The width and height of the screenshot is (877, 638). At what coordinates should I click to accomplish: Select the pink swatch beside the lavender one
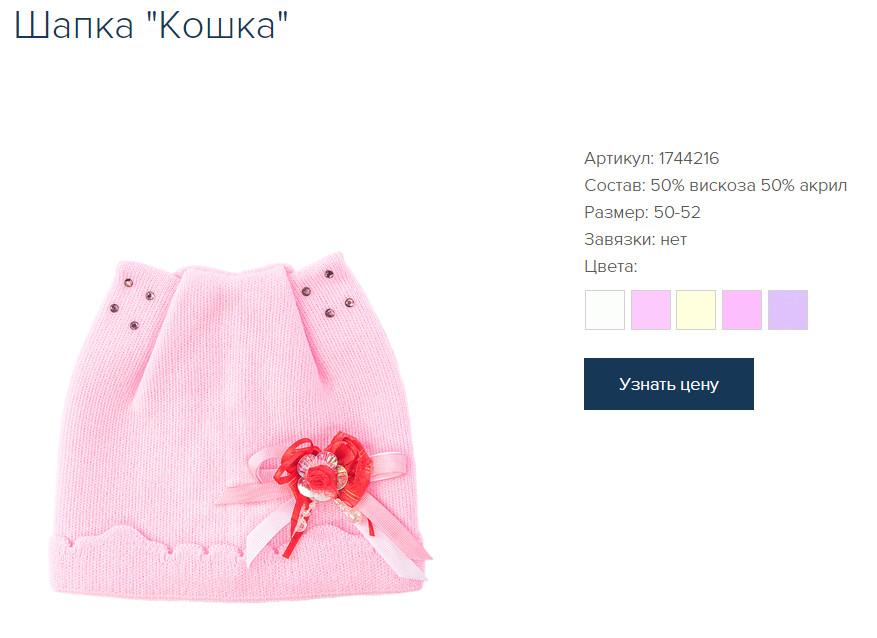(742, 310)
